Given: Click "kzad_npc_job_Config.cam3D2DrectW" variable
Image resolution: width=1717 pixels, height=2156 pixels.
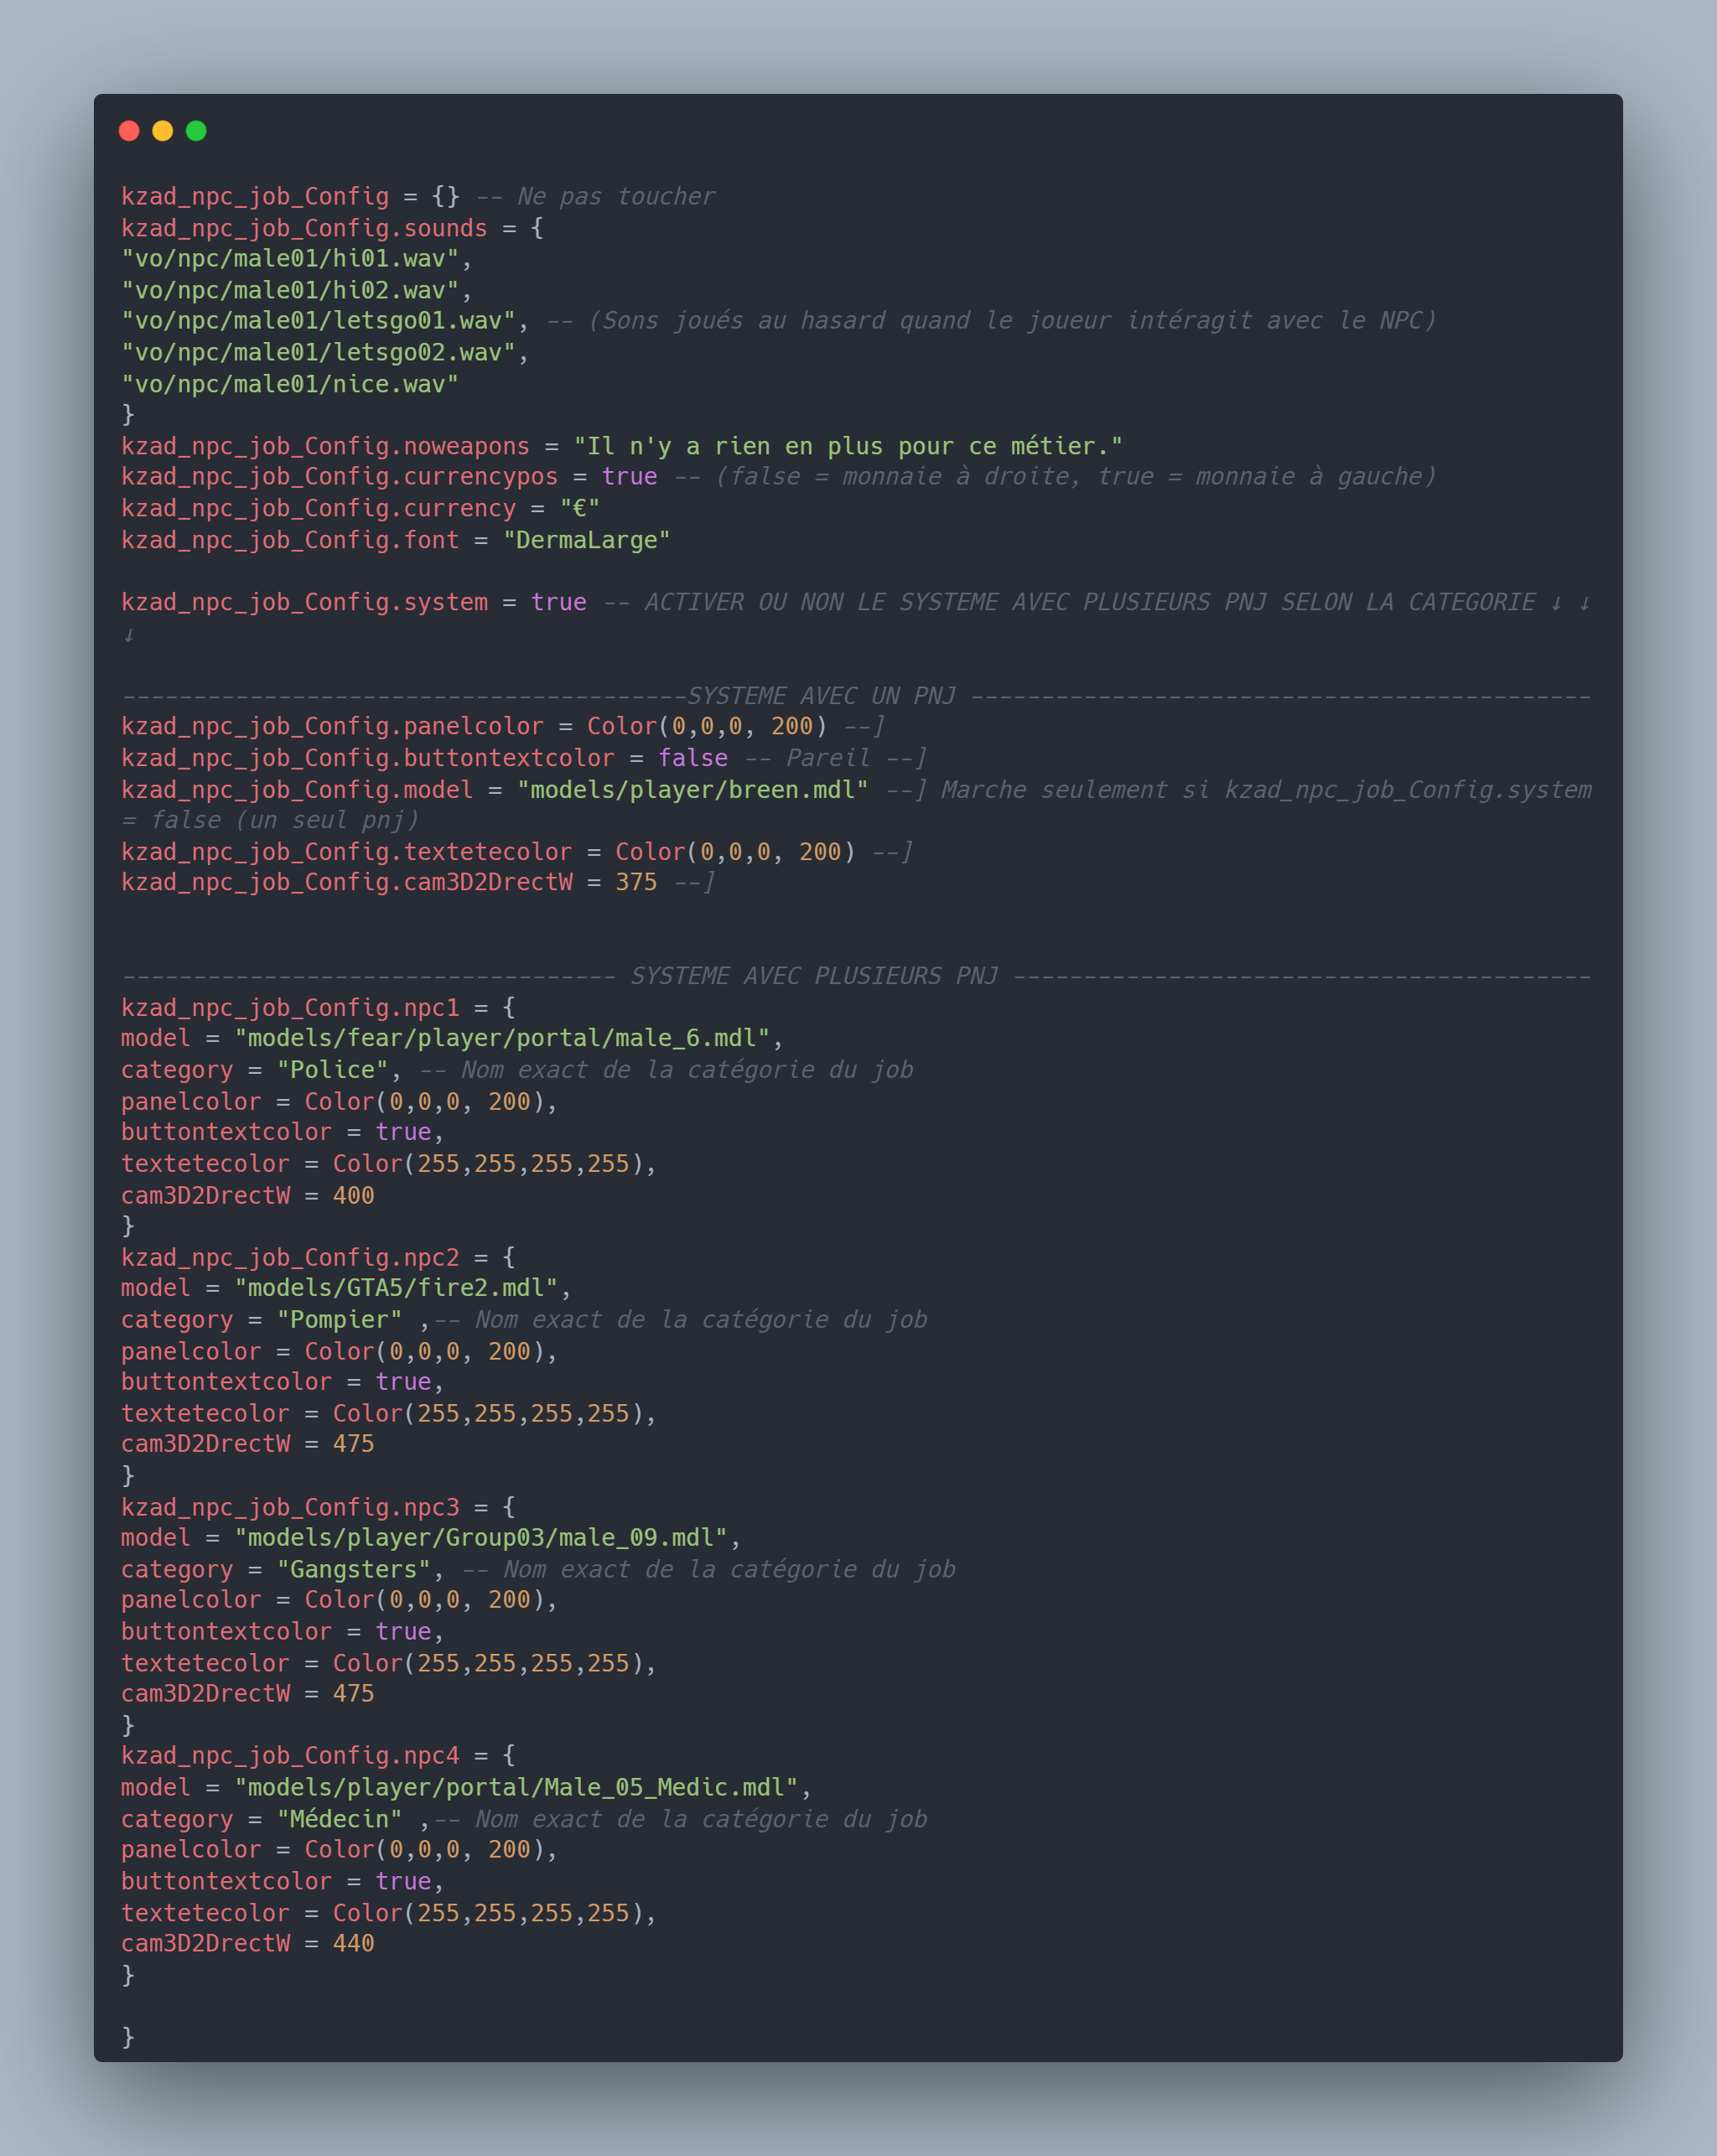Looking at the screenshot, I should coord(346,883).
